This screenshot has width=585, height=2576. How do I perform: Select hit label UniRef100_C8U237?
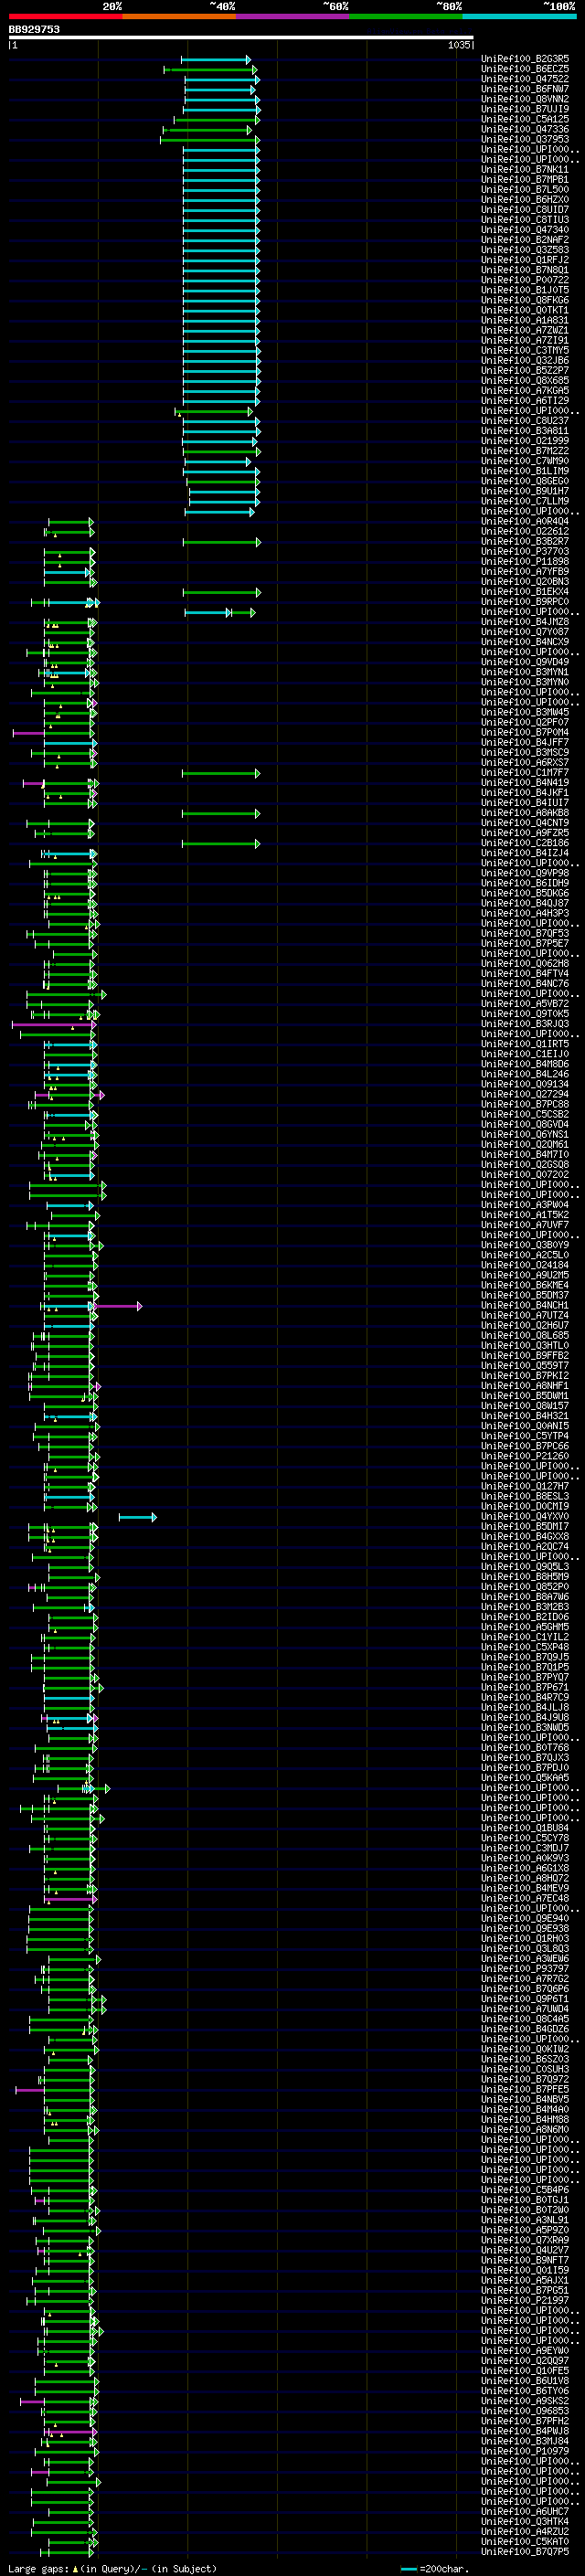tap(525, 421)
